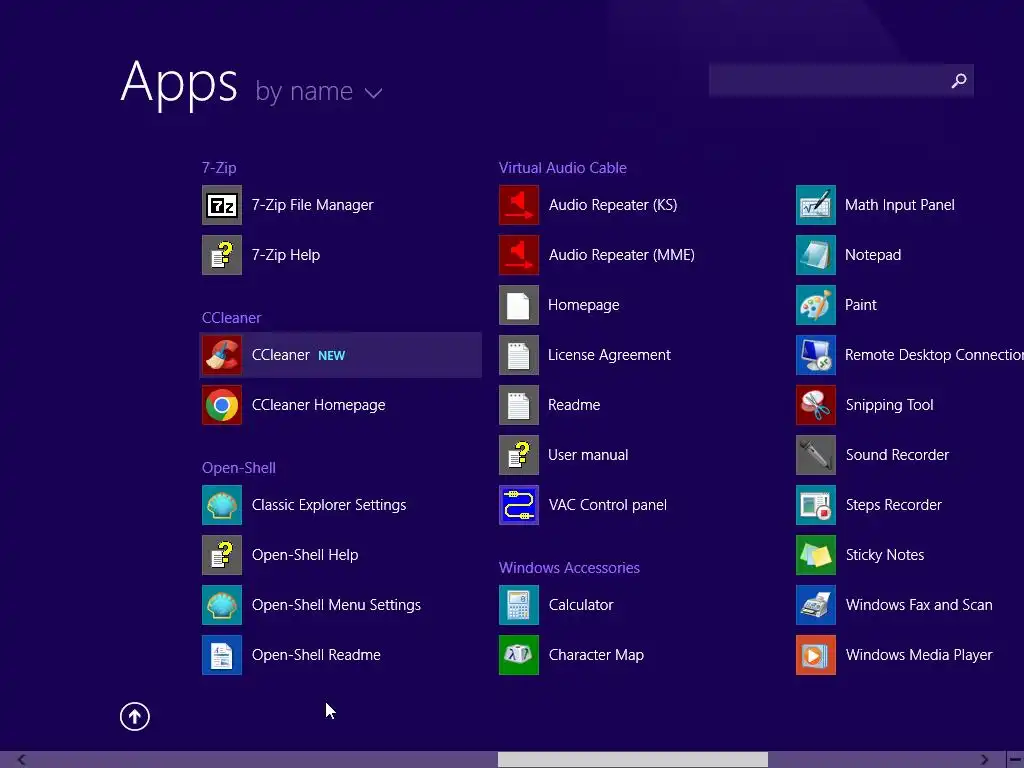The height and width of the screenshot is (768, 1024).
Task: Click the scrollbar left arrow
Action: point(21,760)
